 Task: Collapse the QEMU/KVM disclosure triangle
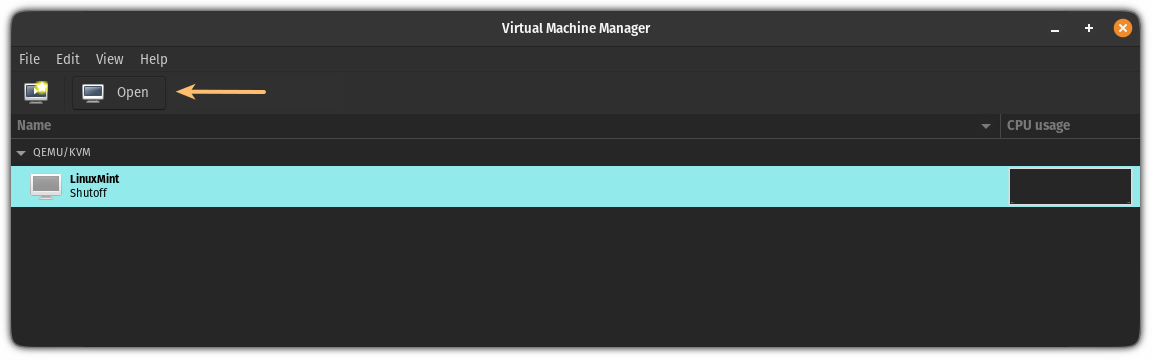click(x=21, y=153)
